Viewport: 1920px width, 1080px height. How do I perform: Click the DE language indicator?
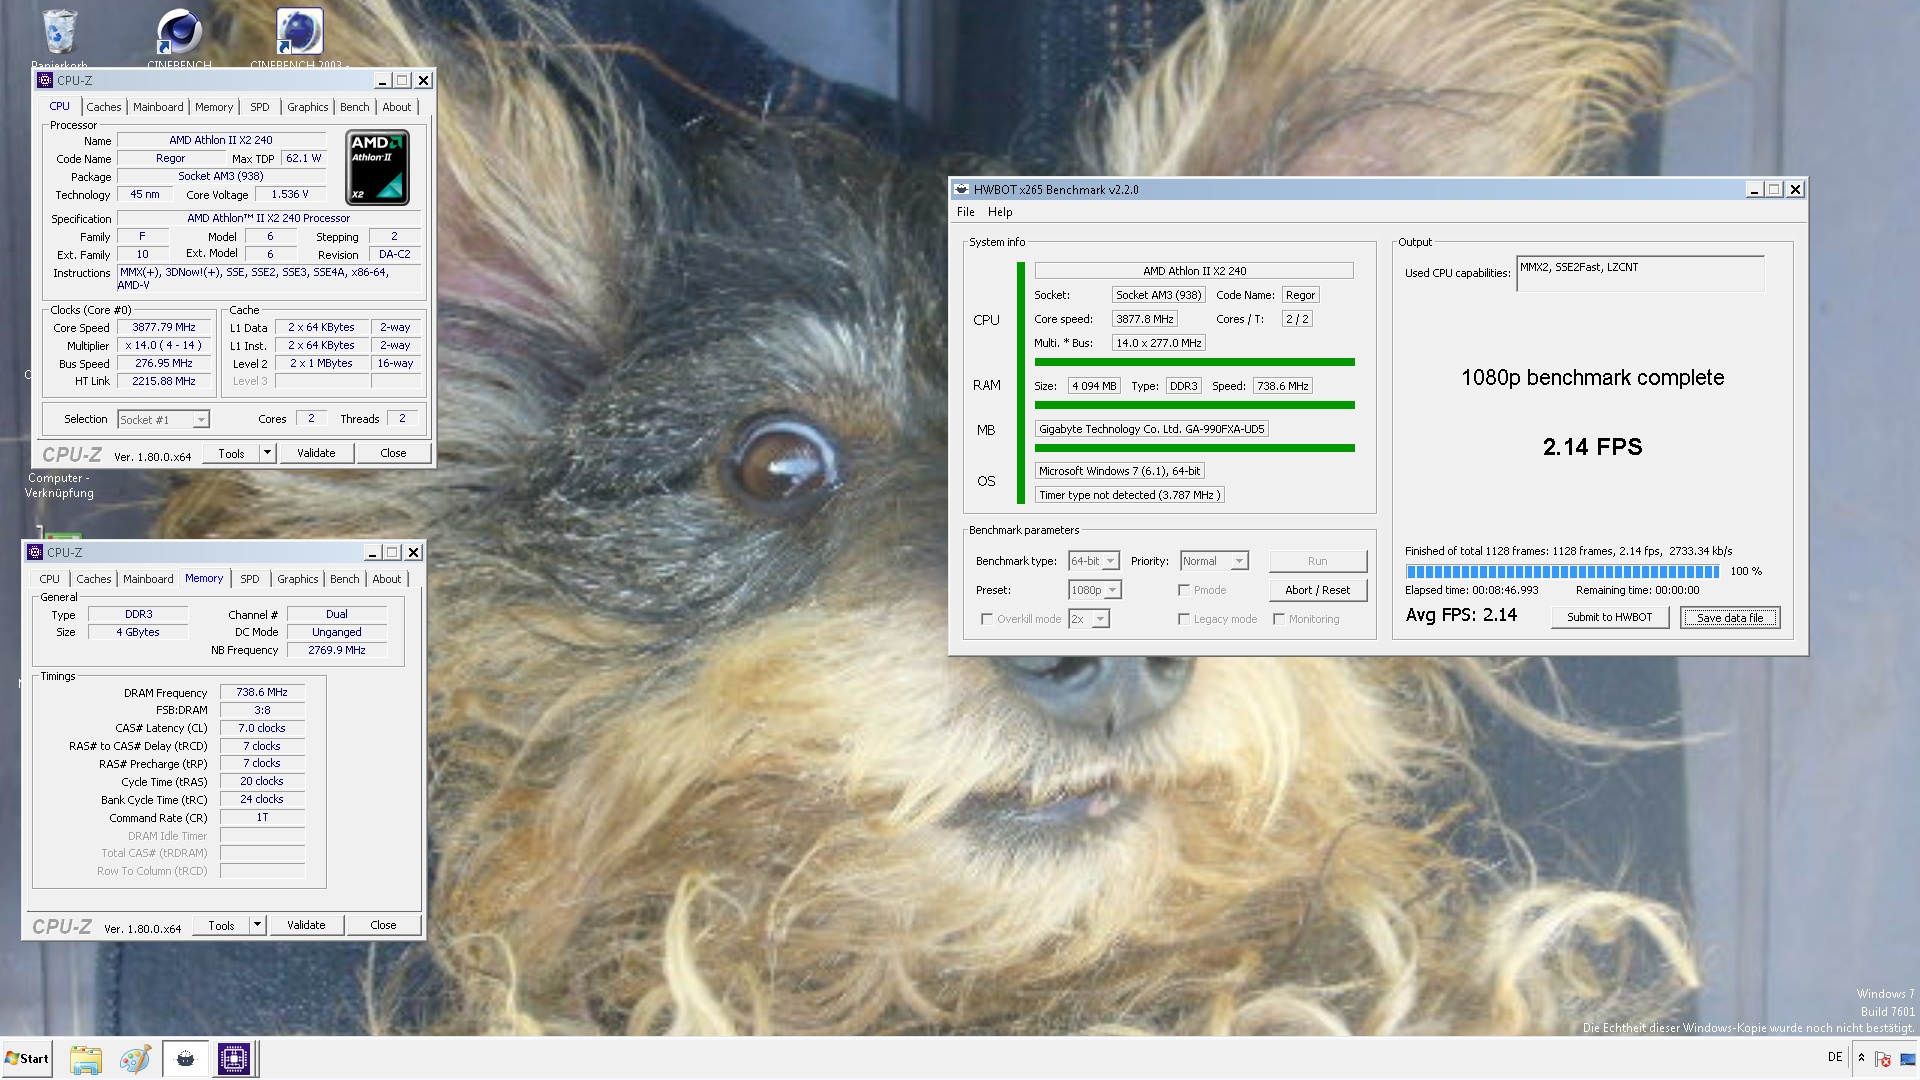click(x=1835, y=1057)
